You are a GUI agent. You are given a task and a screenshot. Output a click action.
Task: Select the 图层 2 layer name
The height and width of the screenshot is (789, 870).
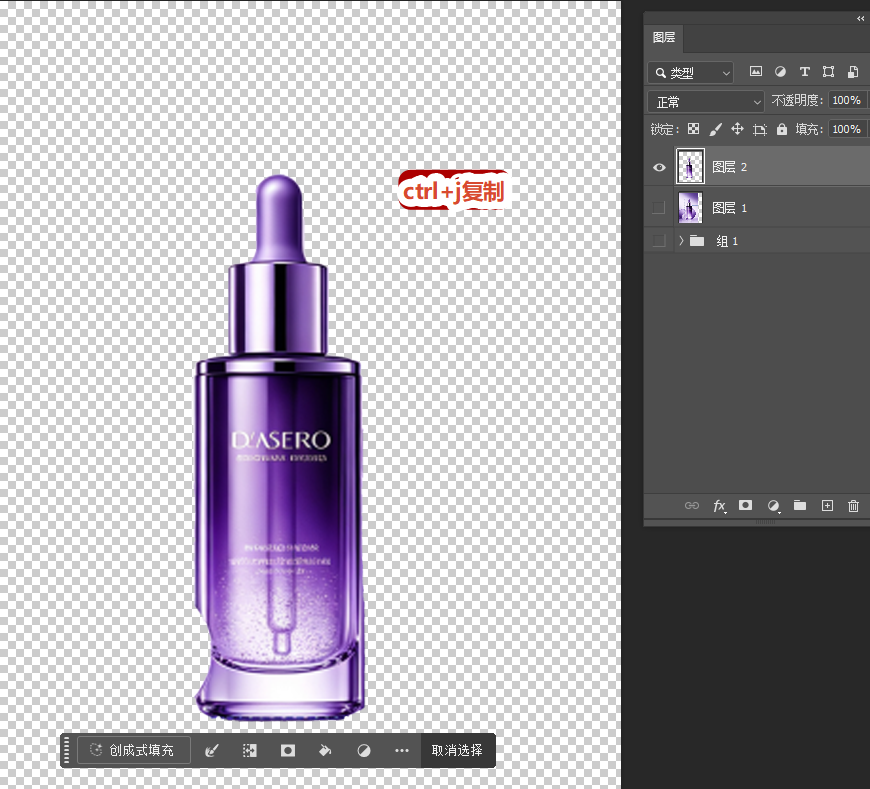[729, 167]
